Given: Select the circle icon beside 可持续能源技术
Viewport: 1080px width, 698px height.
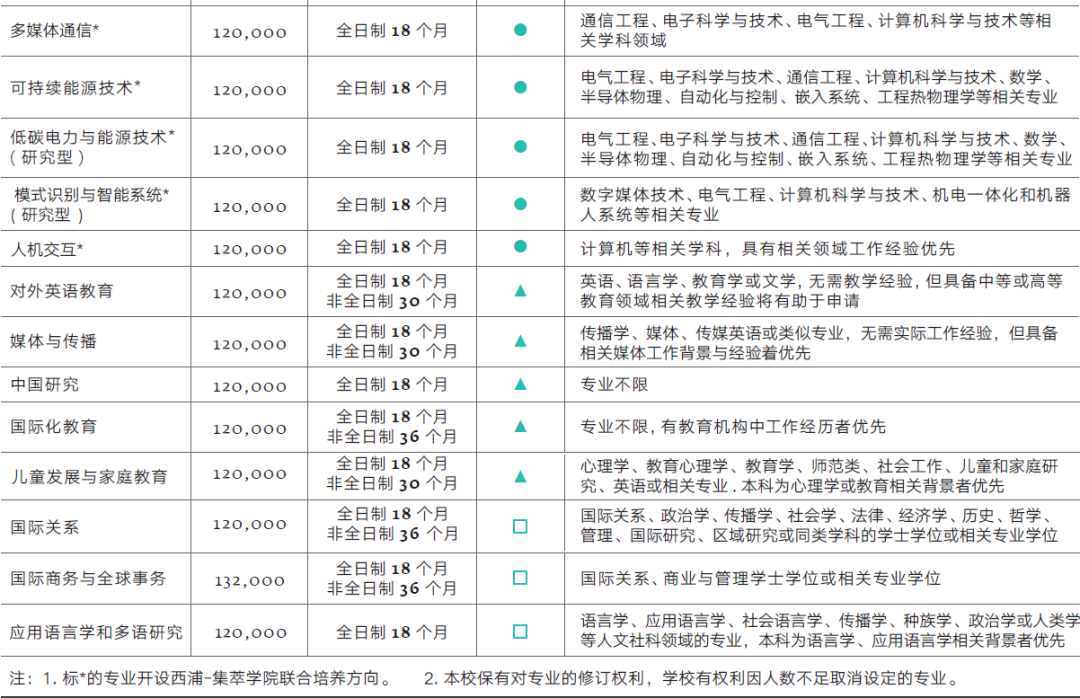Looking at the screenshot, I should 521,88.
